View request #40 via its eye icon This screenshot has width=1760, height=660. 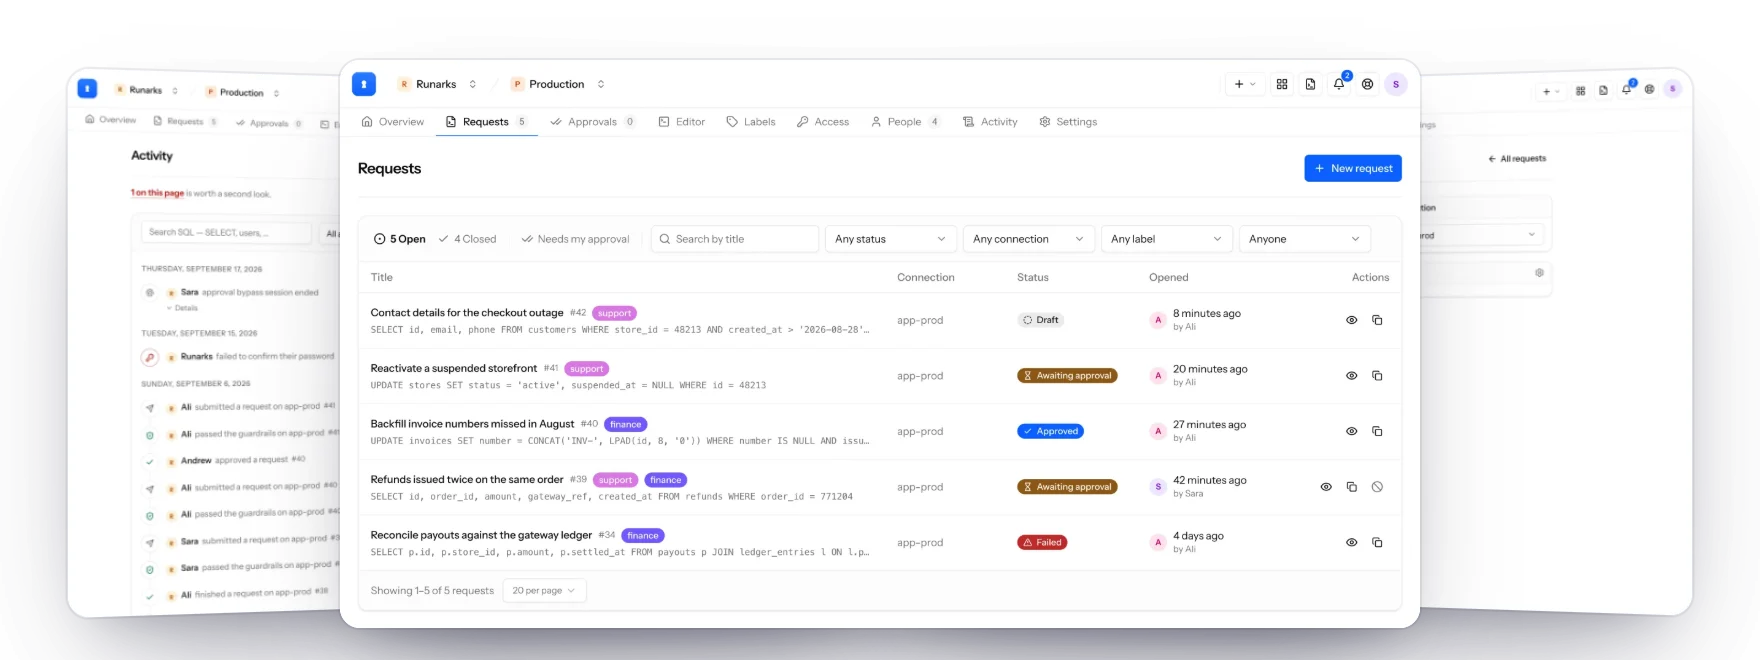click(1351, 432)
